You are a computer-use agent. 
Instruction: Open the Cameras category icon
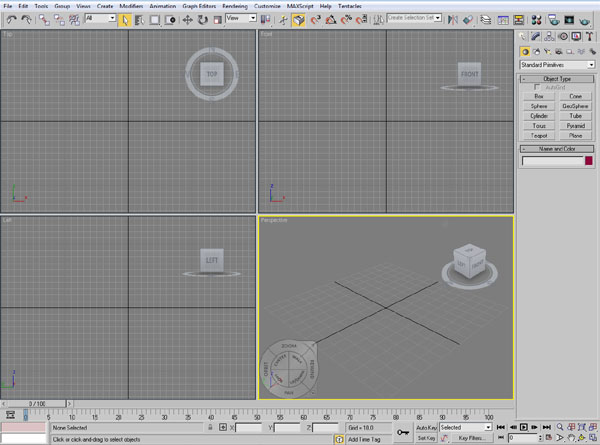pyautogui.click(x=559, y=52)
